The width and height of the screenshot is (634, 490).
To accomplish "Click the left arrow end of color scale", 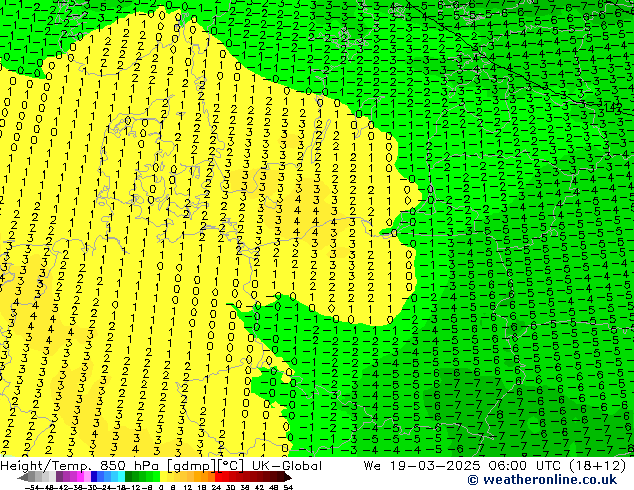I will (23, 477).
